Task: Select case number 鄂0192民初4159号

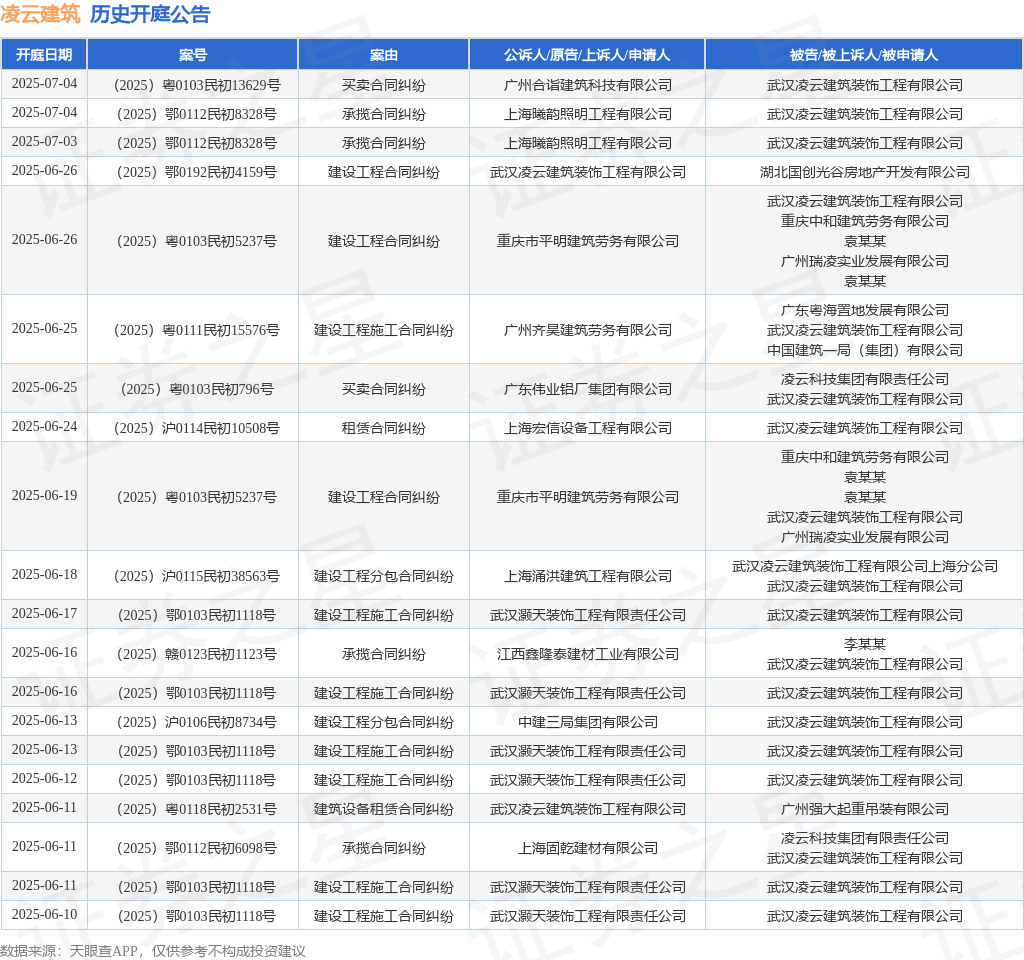Action: tap(197, 172)
